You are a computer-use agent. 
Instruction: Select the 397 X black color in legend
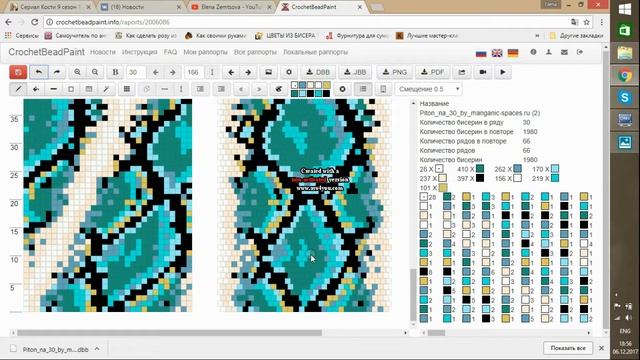pyautogui.click(x=480, y=178)
